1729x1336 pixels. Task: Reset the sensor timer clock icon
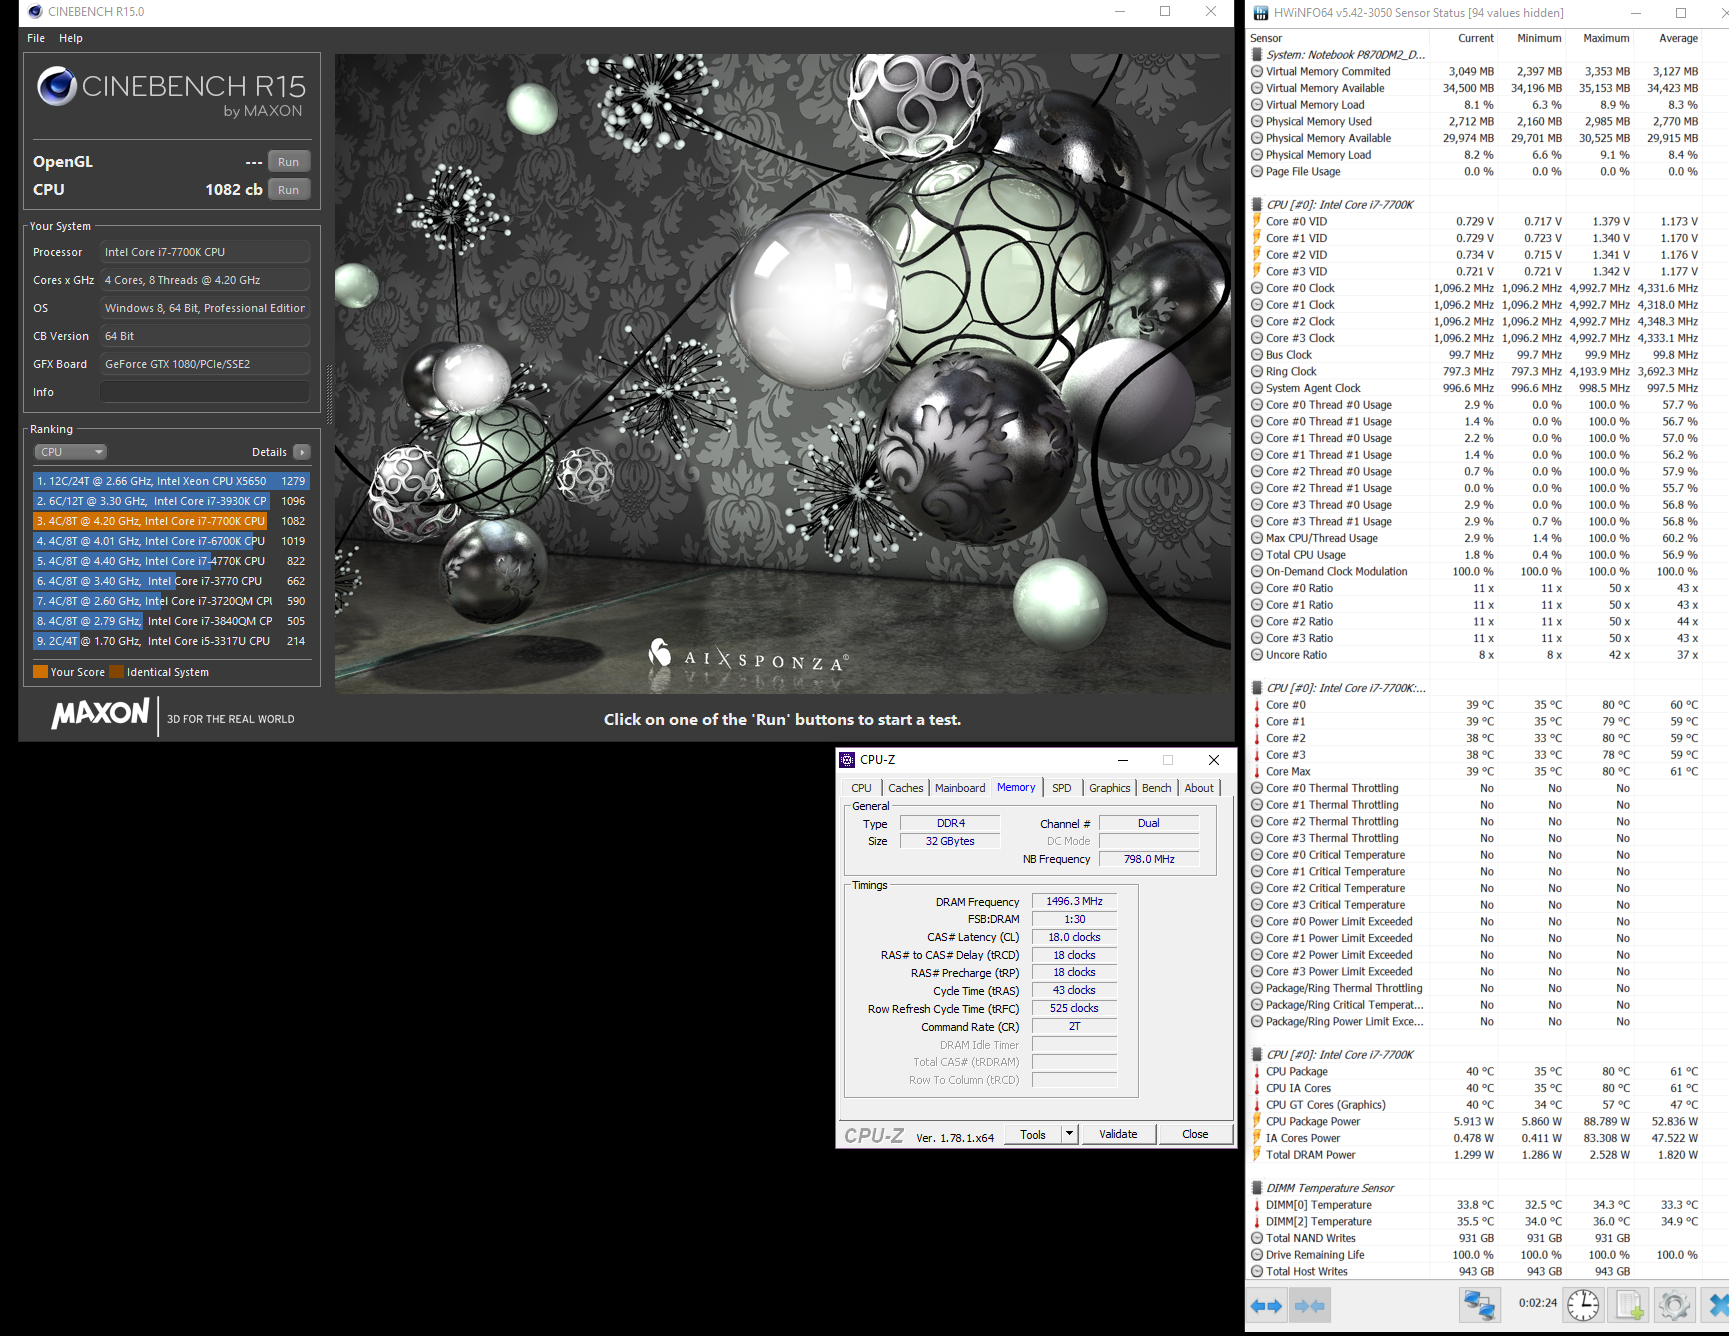(x=1583, y=1304)
